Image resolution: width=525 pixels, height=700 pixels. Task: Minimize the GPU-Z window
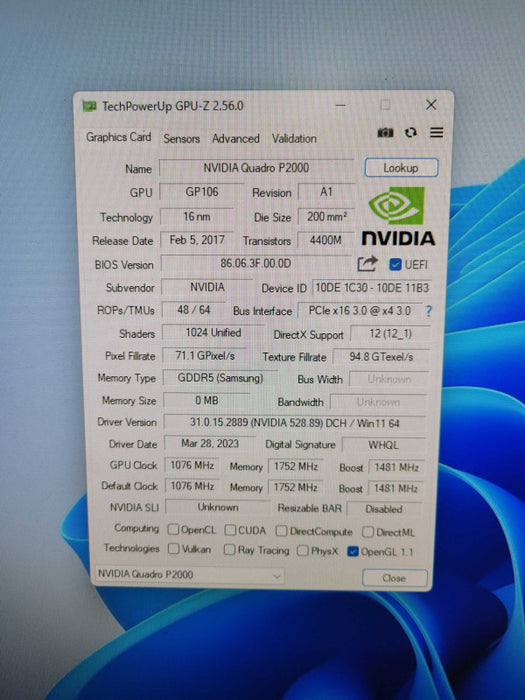[x=341, y=105]
